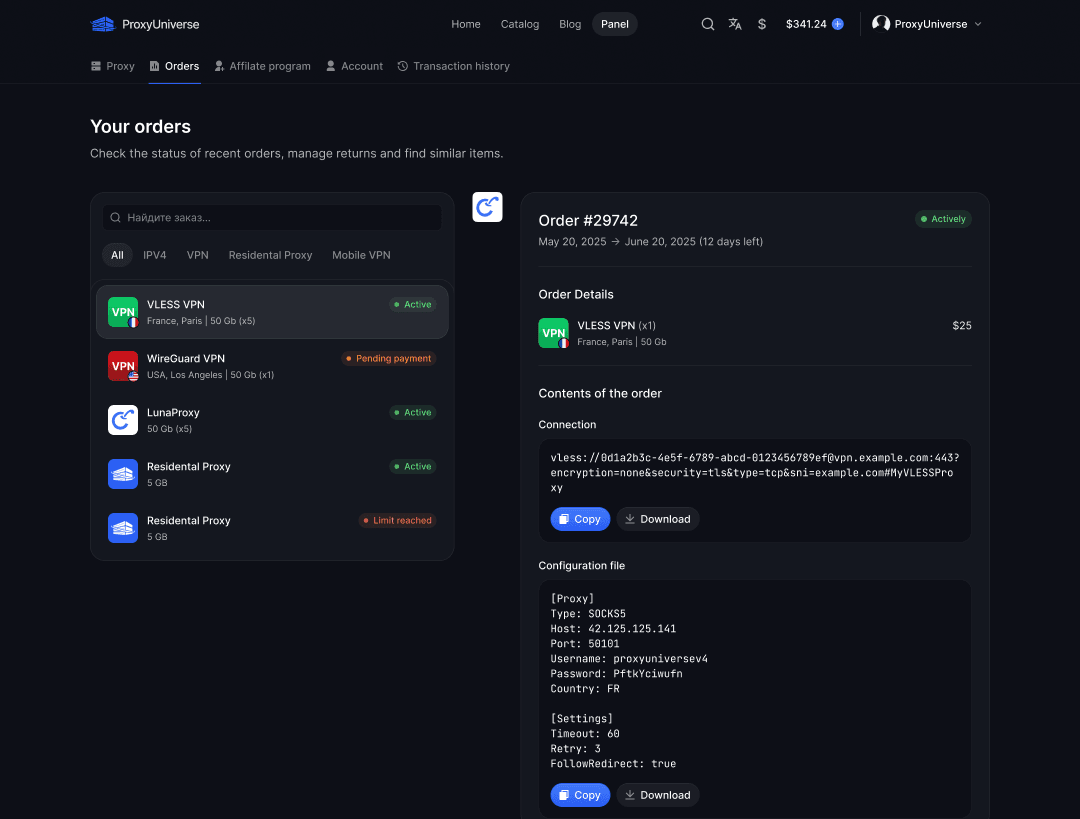Copy the VLESS connection string
Viewport: 1080px width, 819px height.
click(580, 519)
